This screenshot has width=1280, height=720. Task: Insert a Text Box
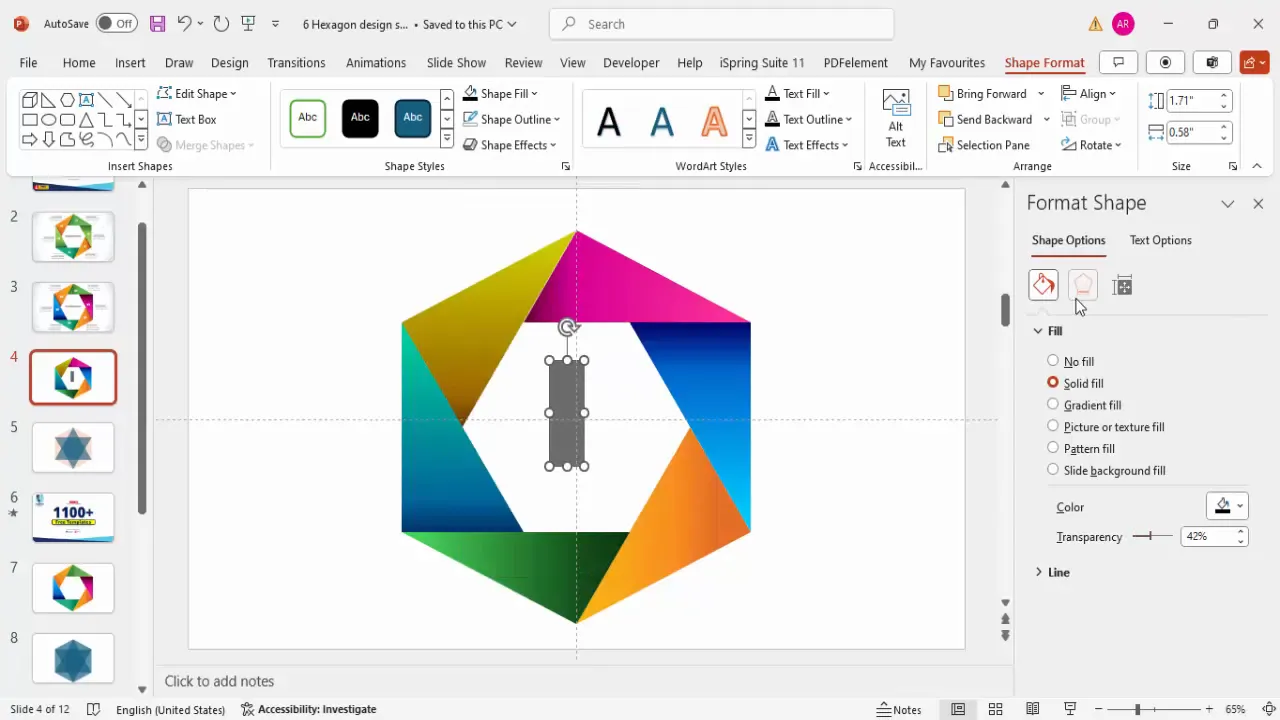187,119
